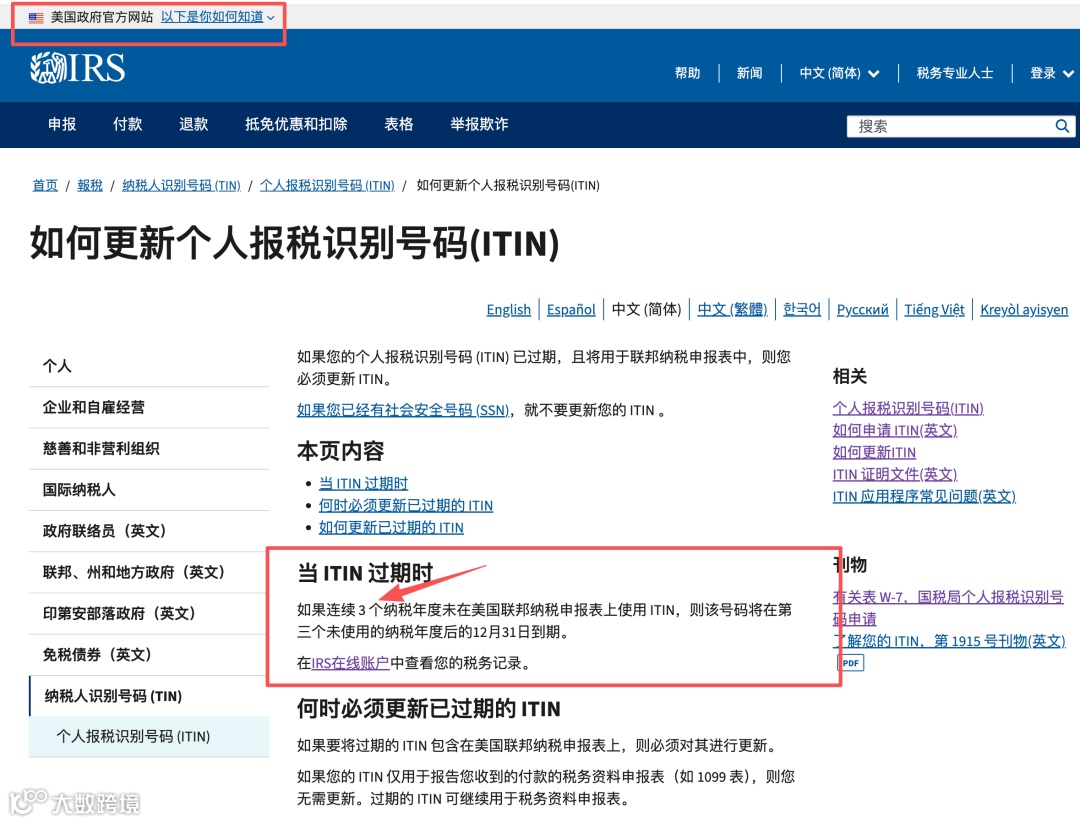Click 帮助 in the top header

[x=687, y=73]
